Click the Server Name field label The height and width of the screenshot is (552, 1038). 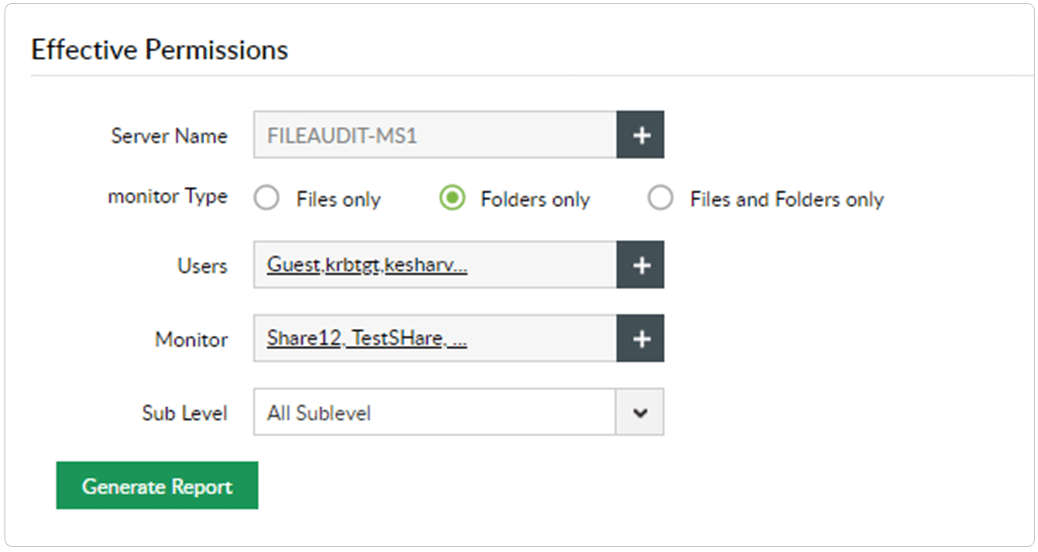[x=169, y=136]
